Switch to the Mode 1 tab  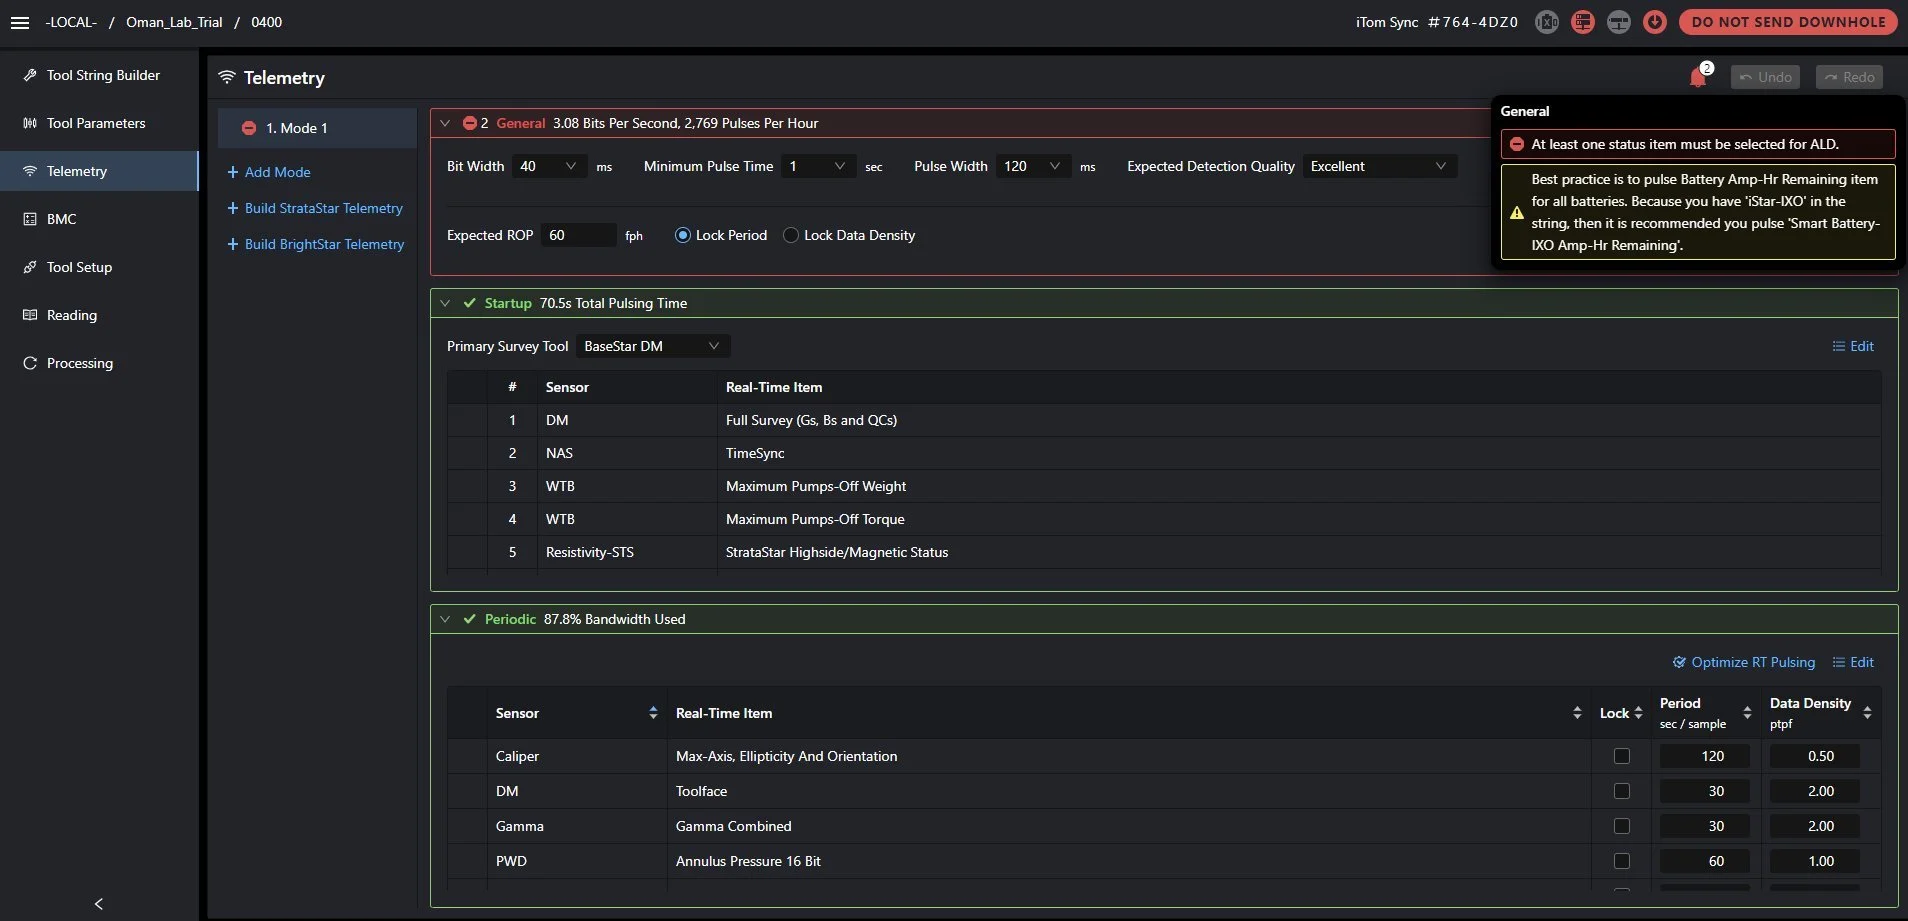pos(316,127)
